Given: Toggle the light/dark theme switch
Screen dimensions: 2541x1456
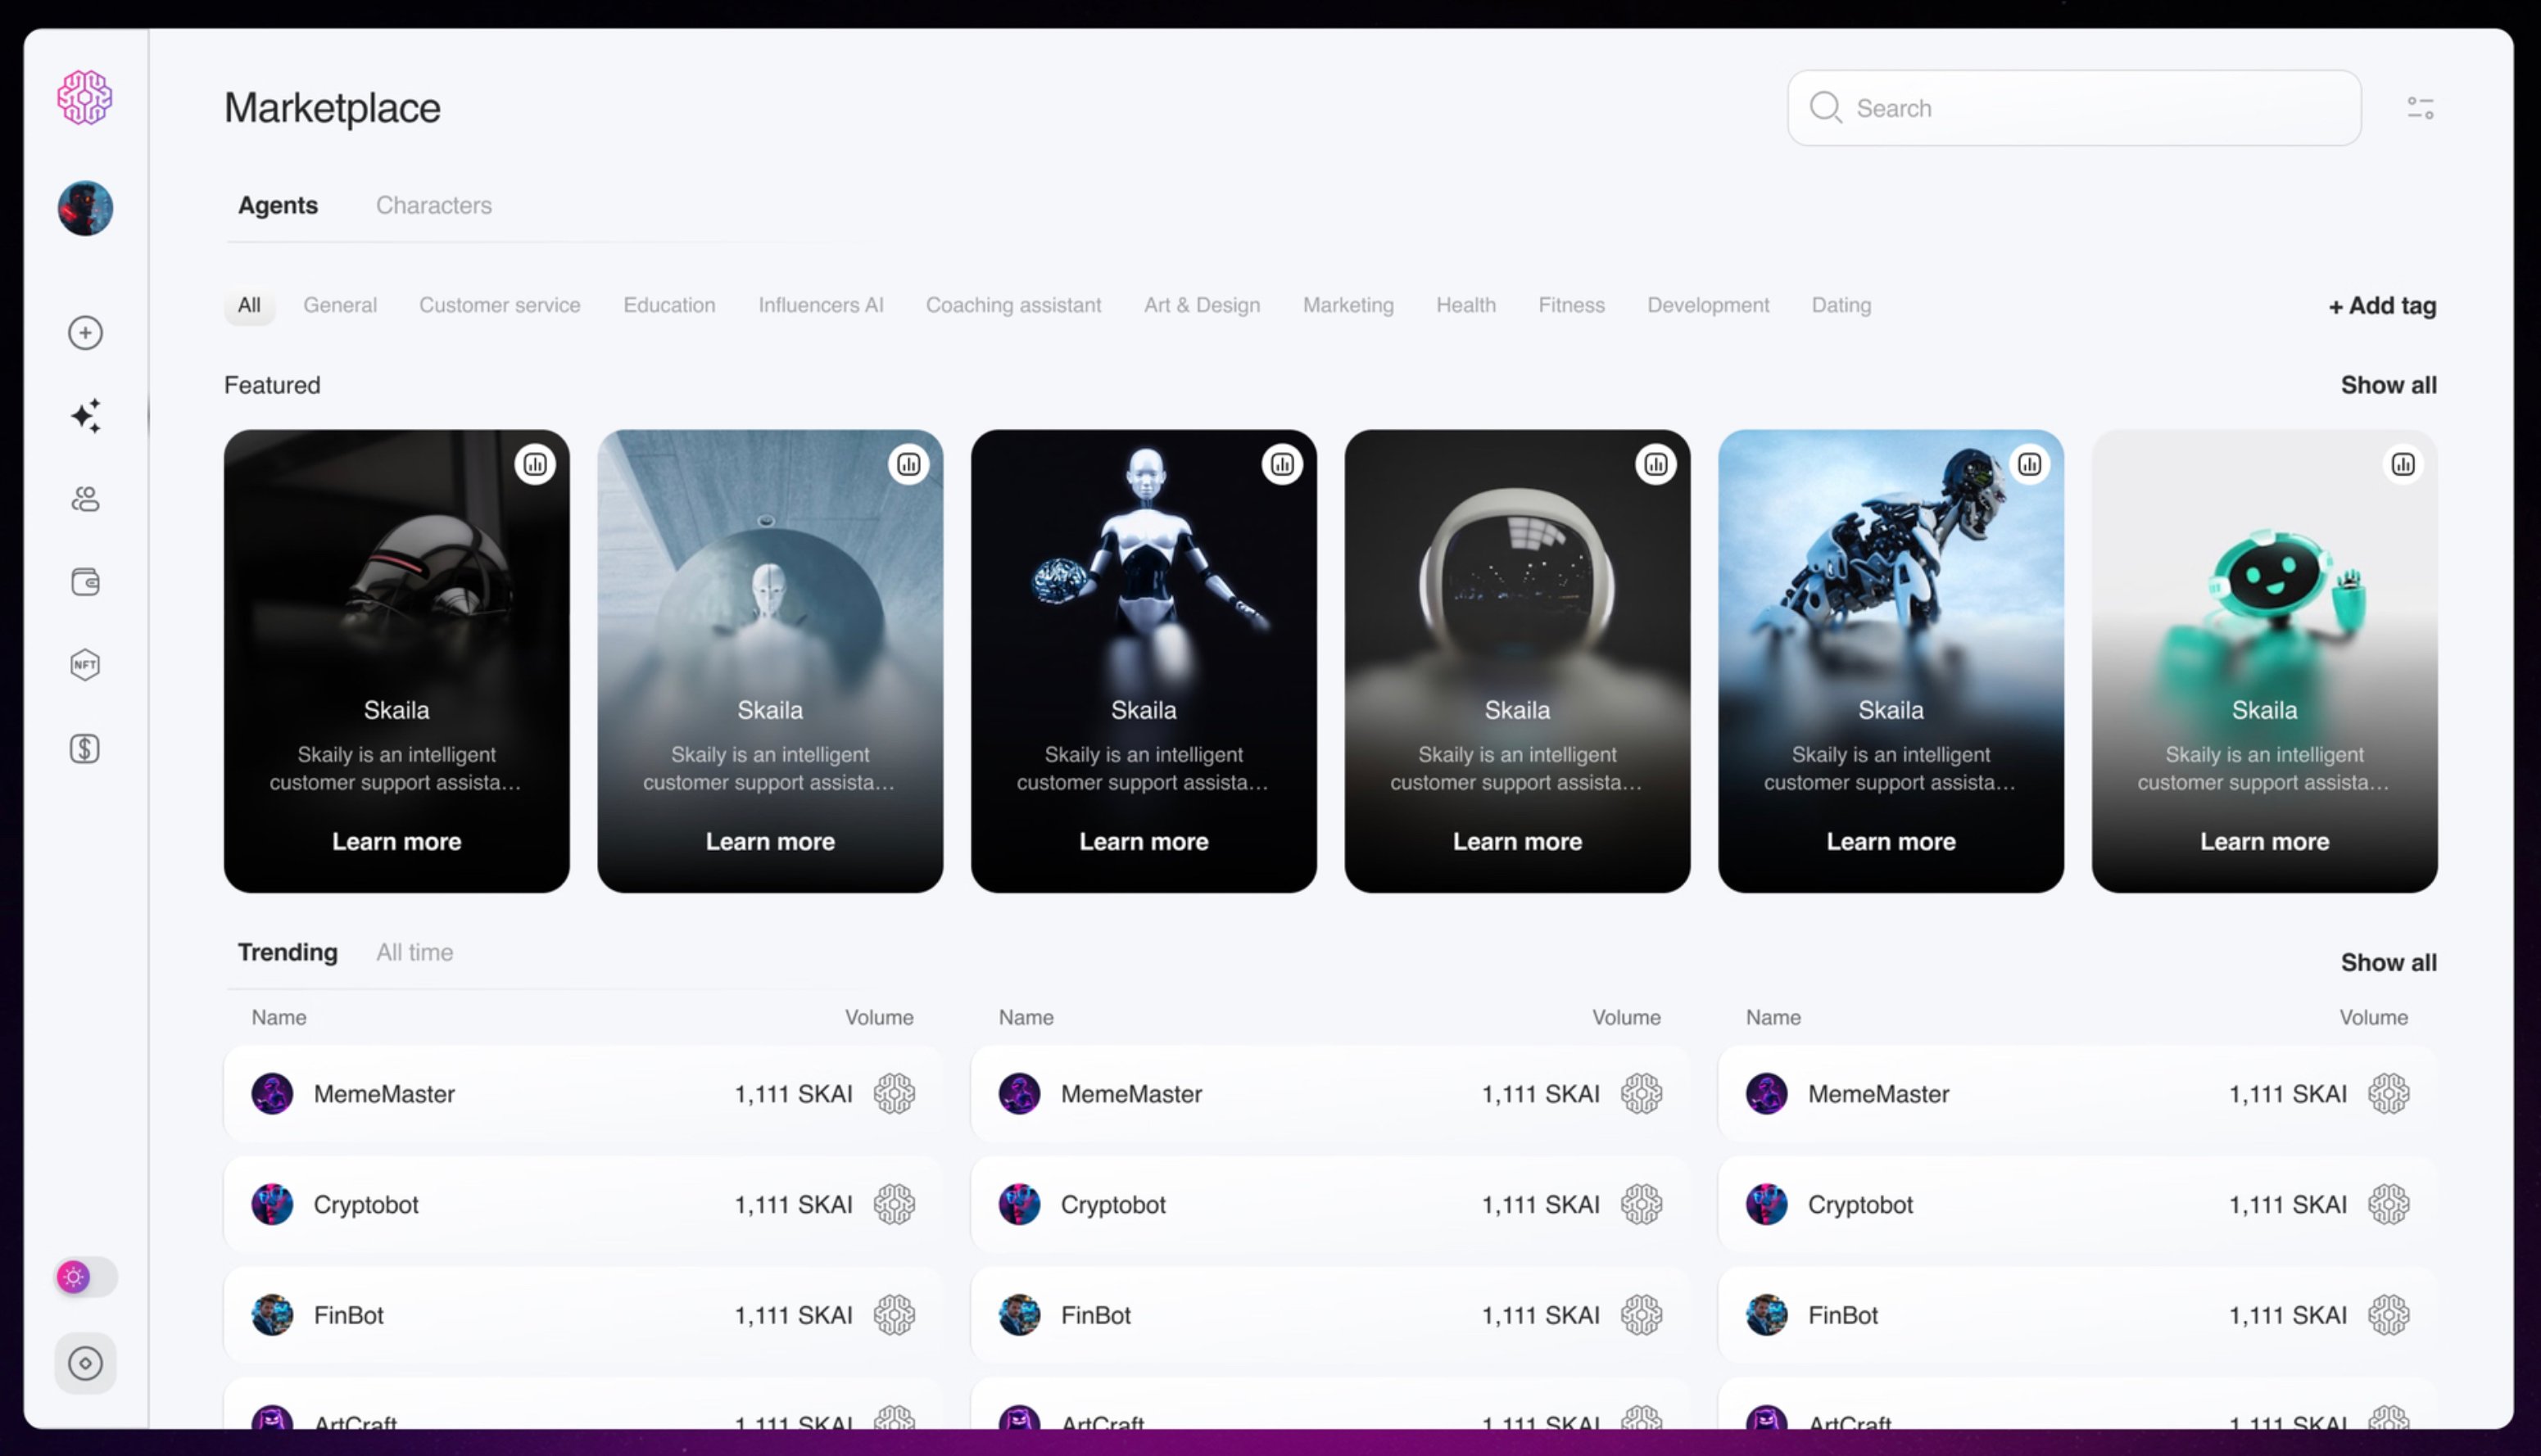Looking at the screenshot, I should tap(85, 1277).
